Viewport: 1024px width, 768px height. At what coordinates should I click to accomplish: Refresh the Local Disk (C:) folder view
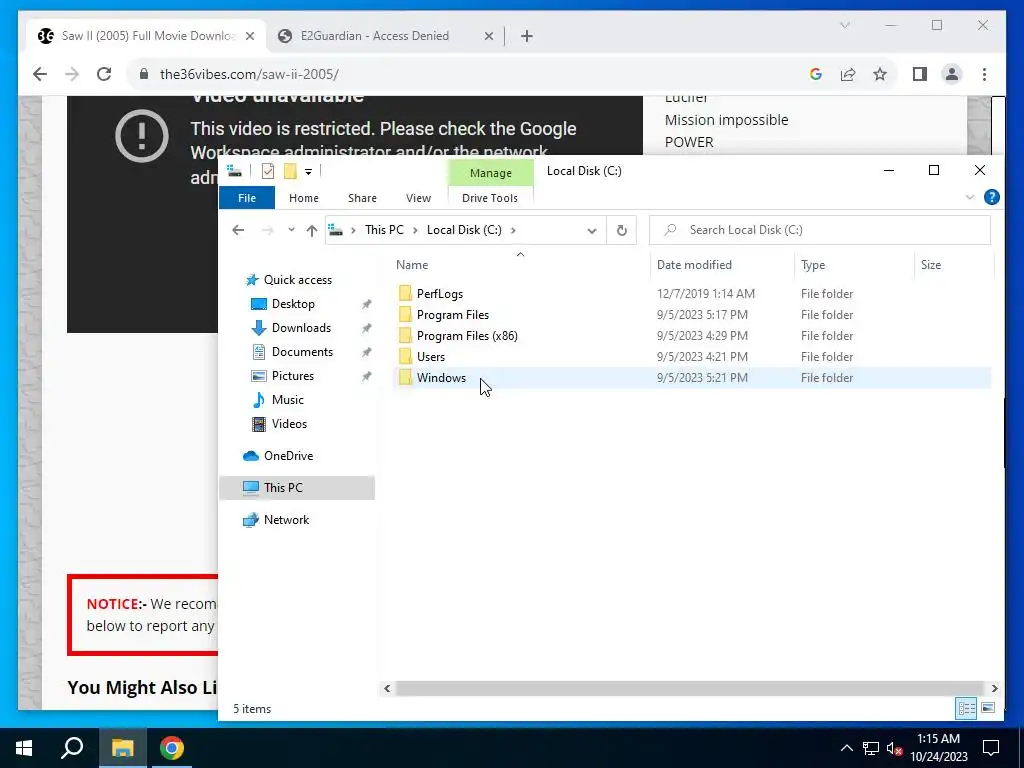[x=622, y=230]
